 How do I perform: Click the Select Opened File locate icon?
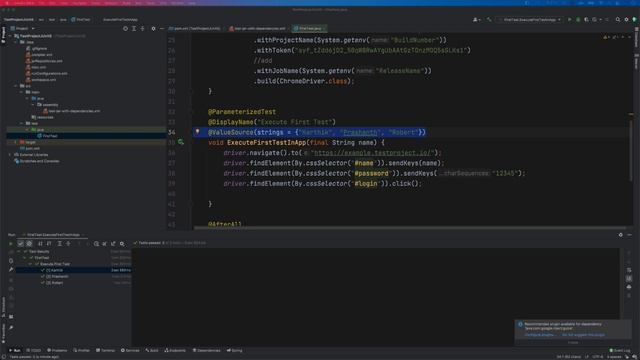[125, 29]
